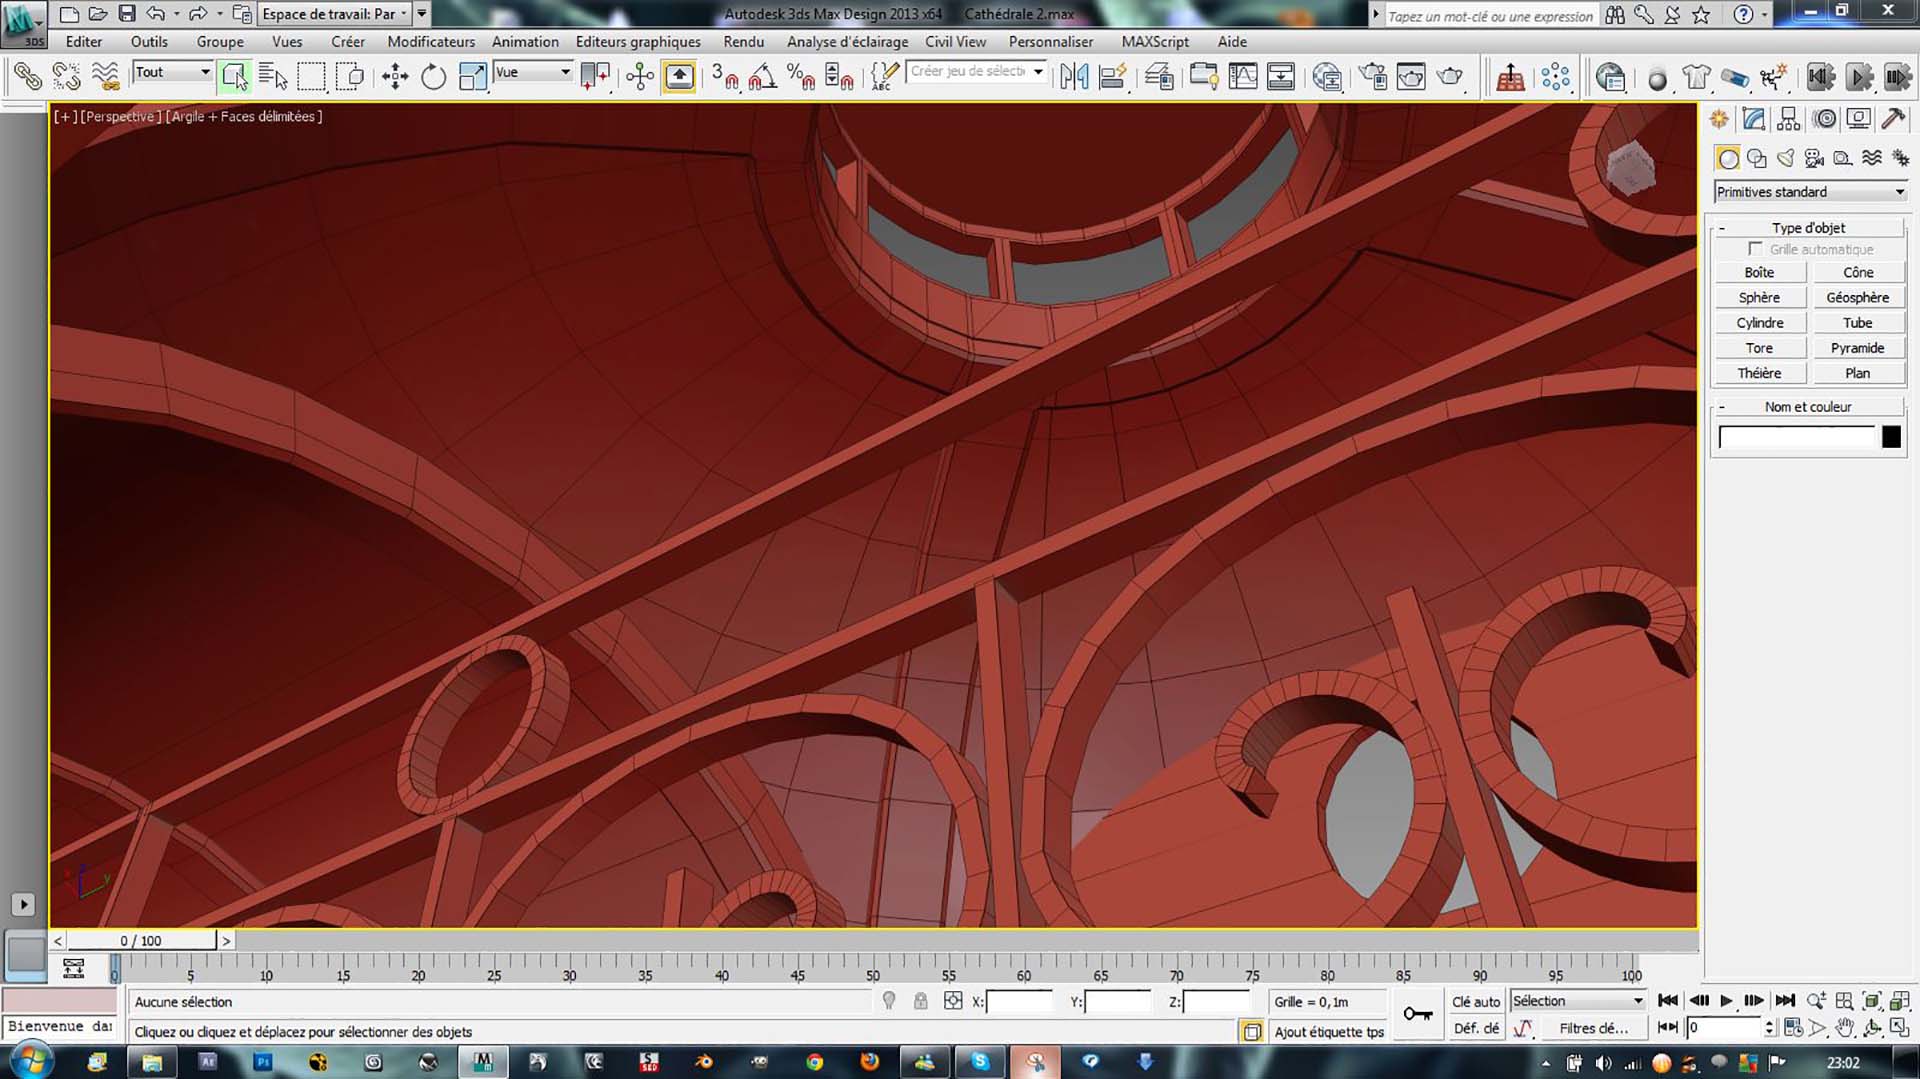This screenshot has width=1920, height=1079.
Task: Click the Render Production teapot icon
Action: pyautogui.click(x=1449, y=77)
